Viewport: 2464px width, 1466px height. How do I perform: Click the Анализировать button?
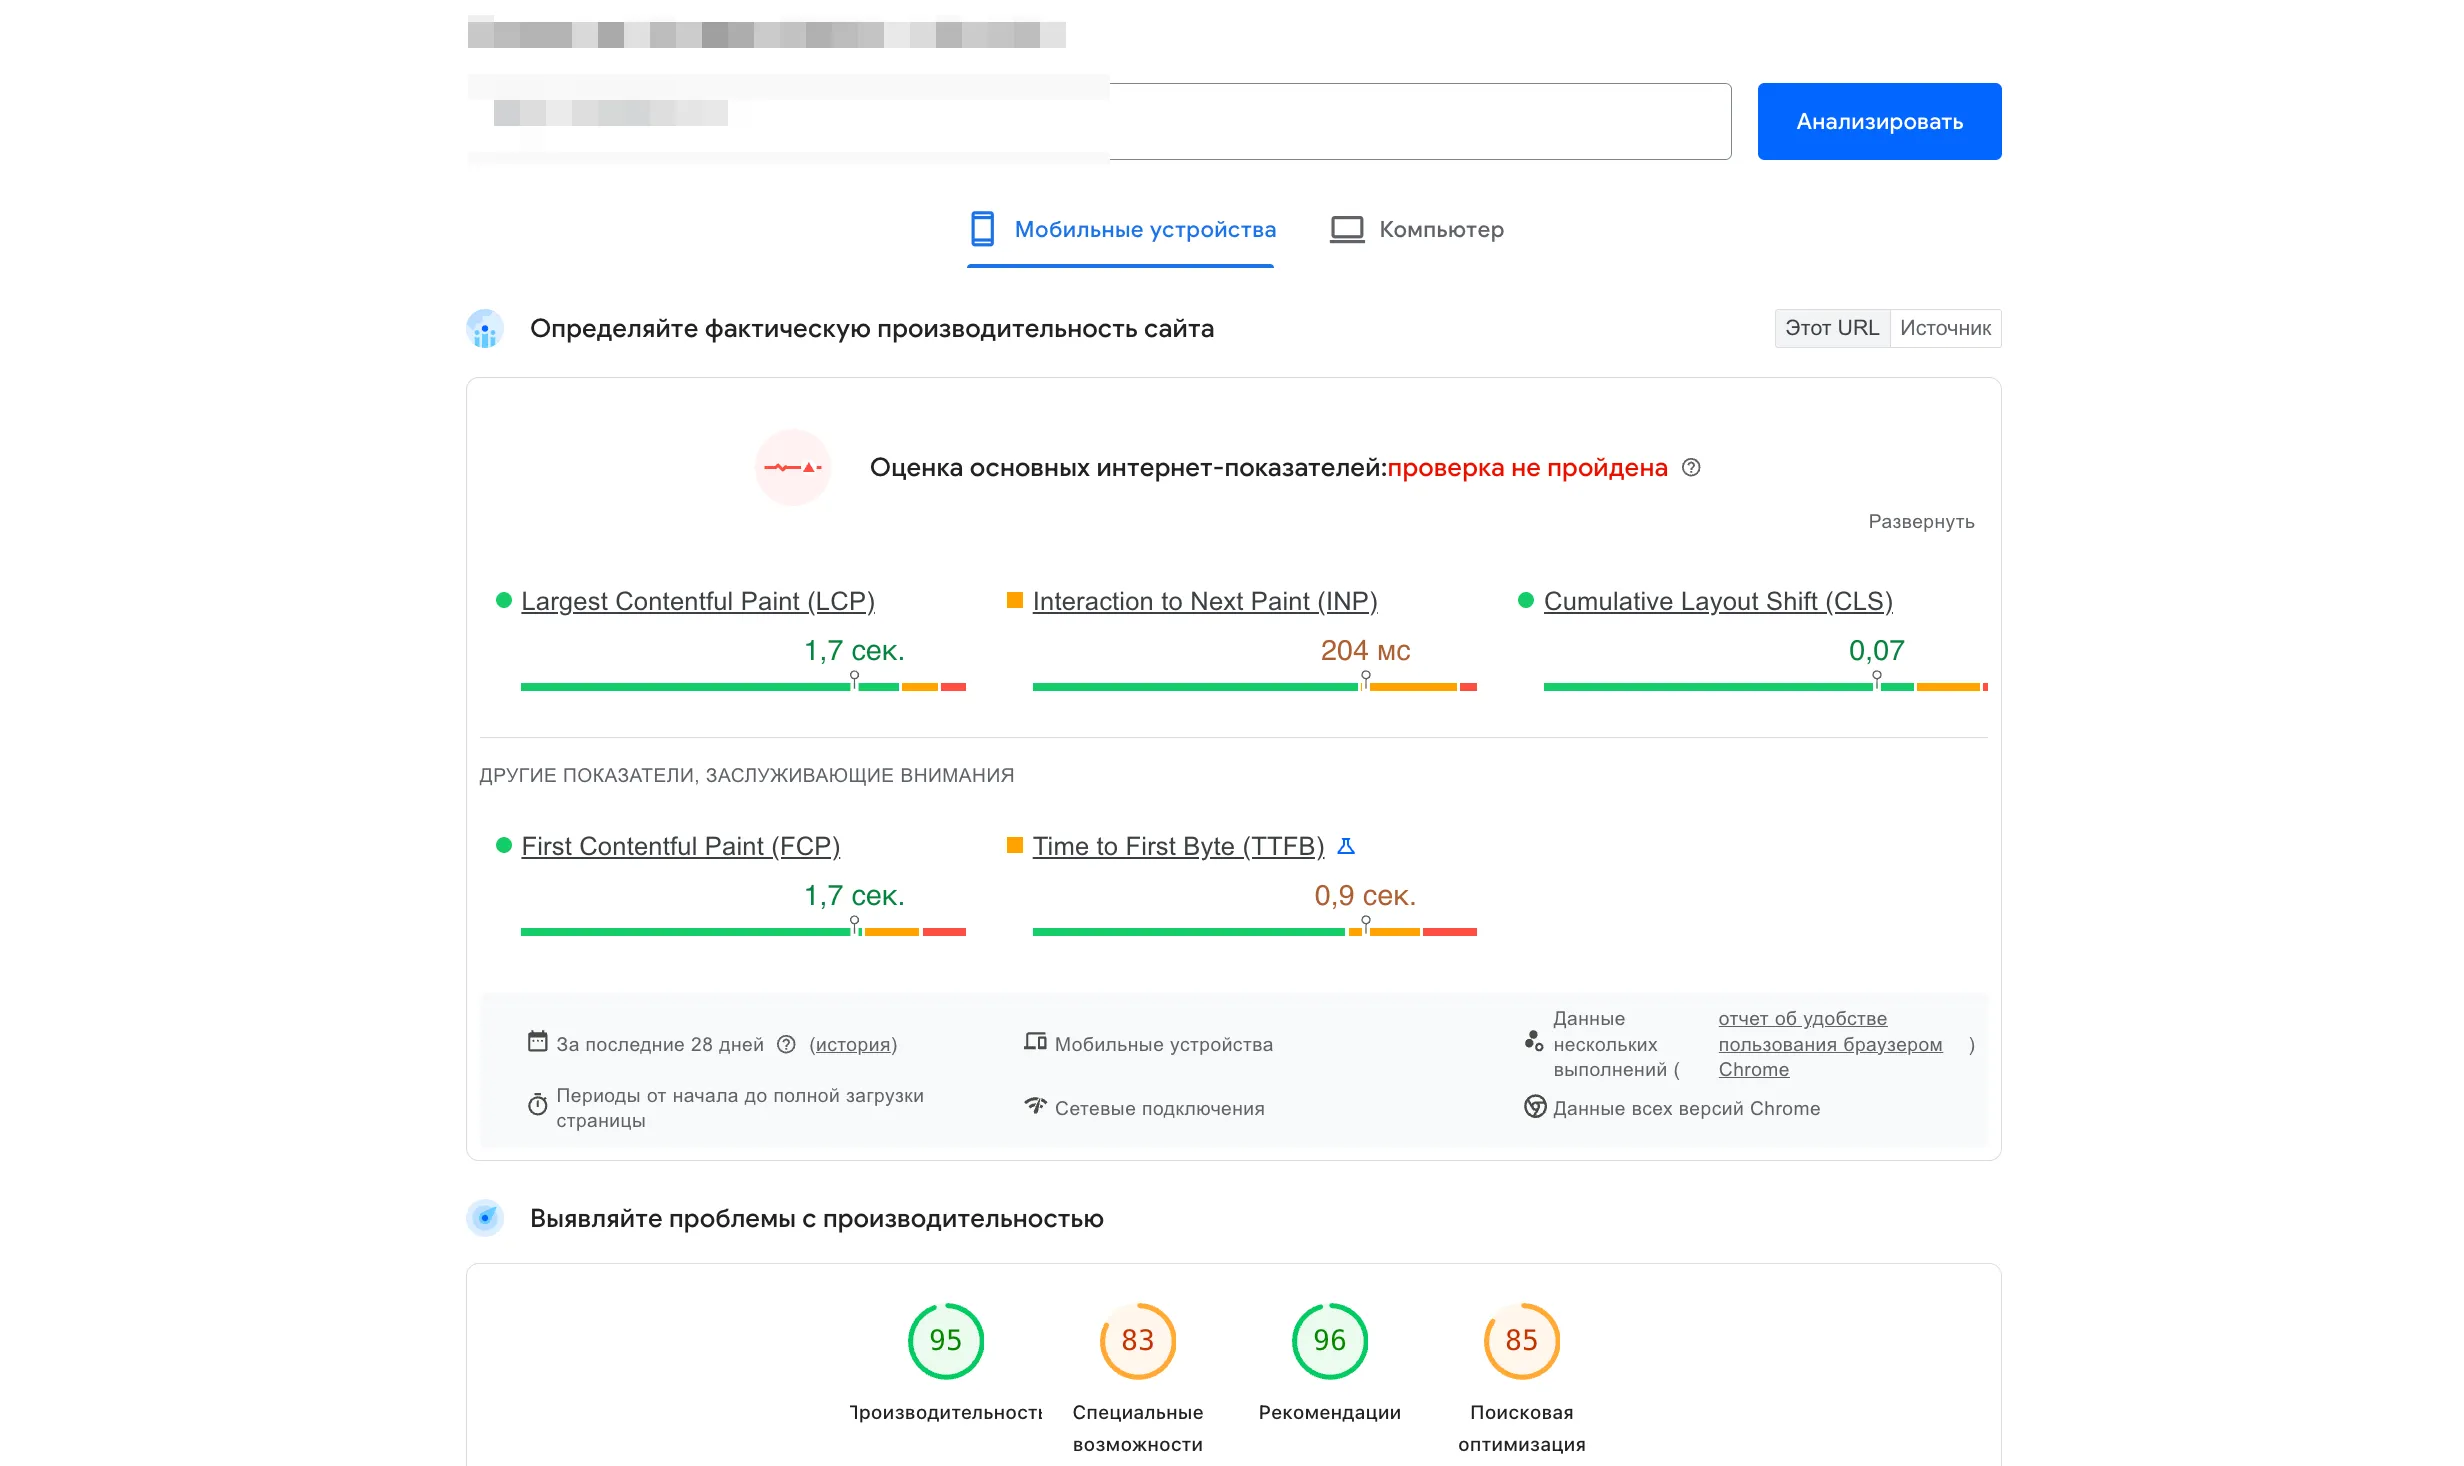pyautogui.click(x=1878, y=120)
